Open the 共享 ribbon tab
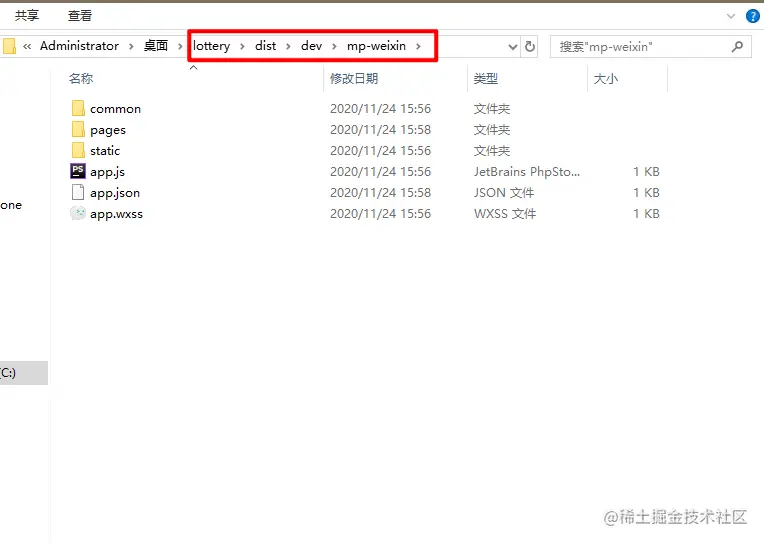The image size is (764, 543). 27,16
